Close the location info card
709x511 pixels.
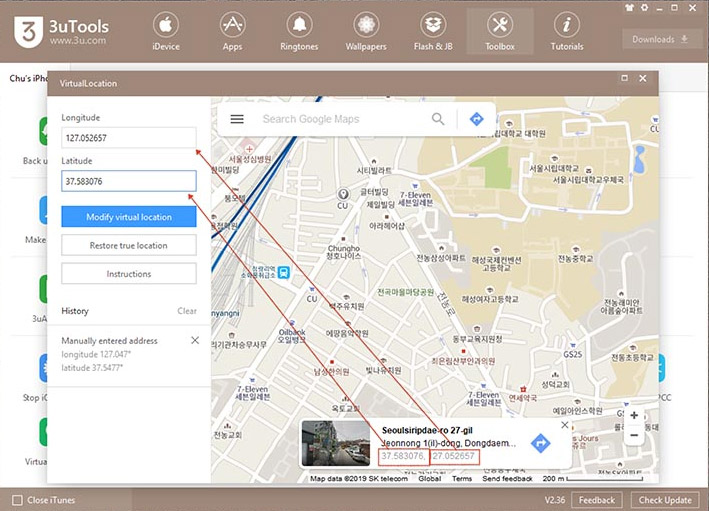pos(565,425)
